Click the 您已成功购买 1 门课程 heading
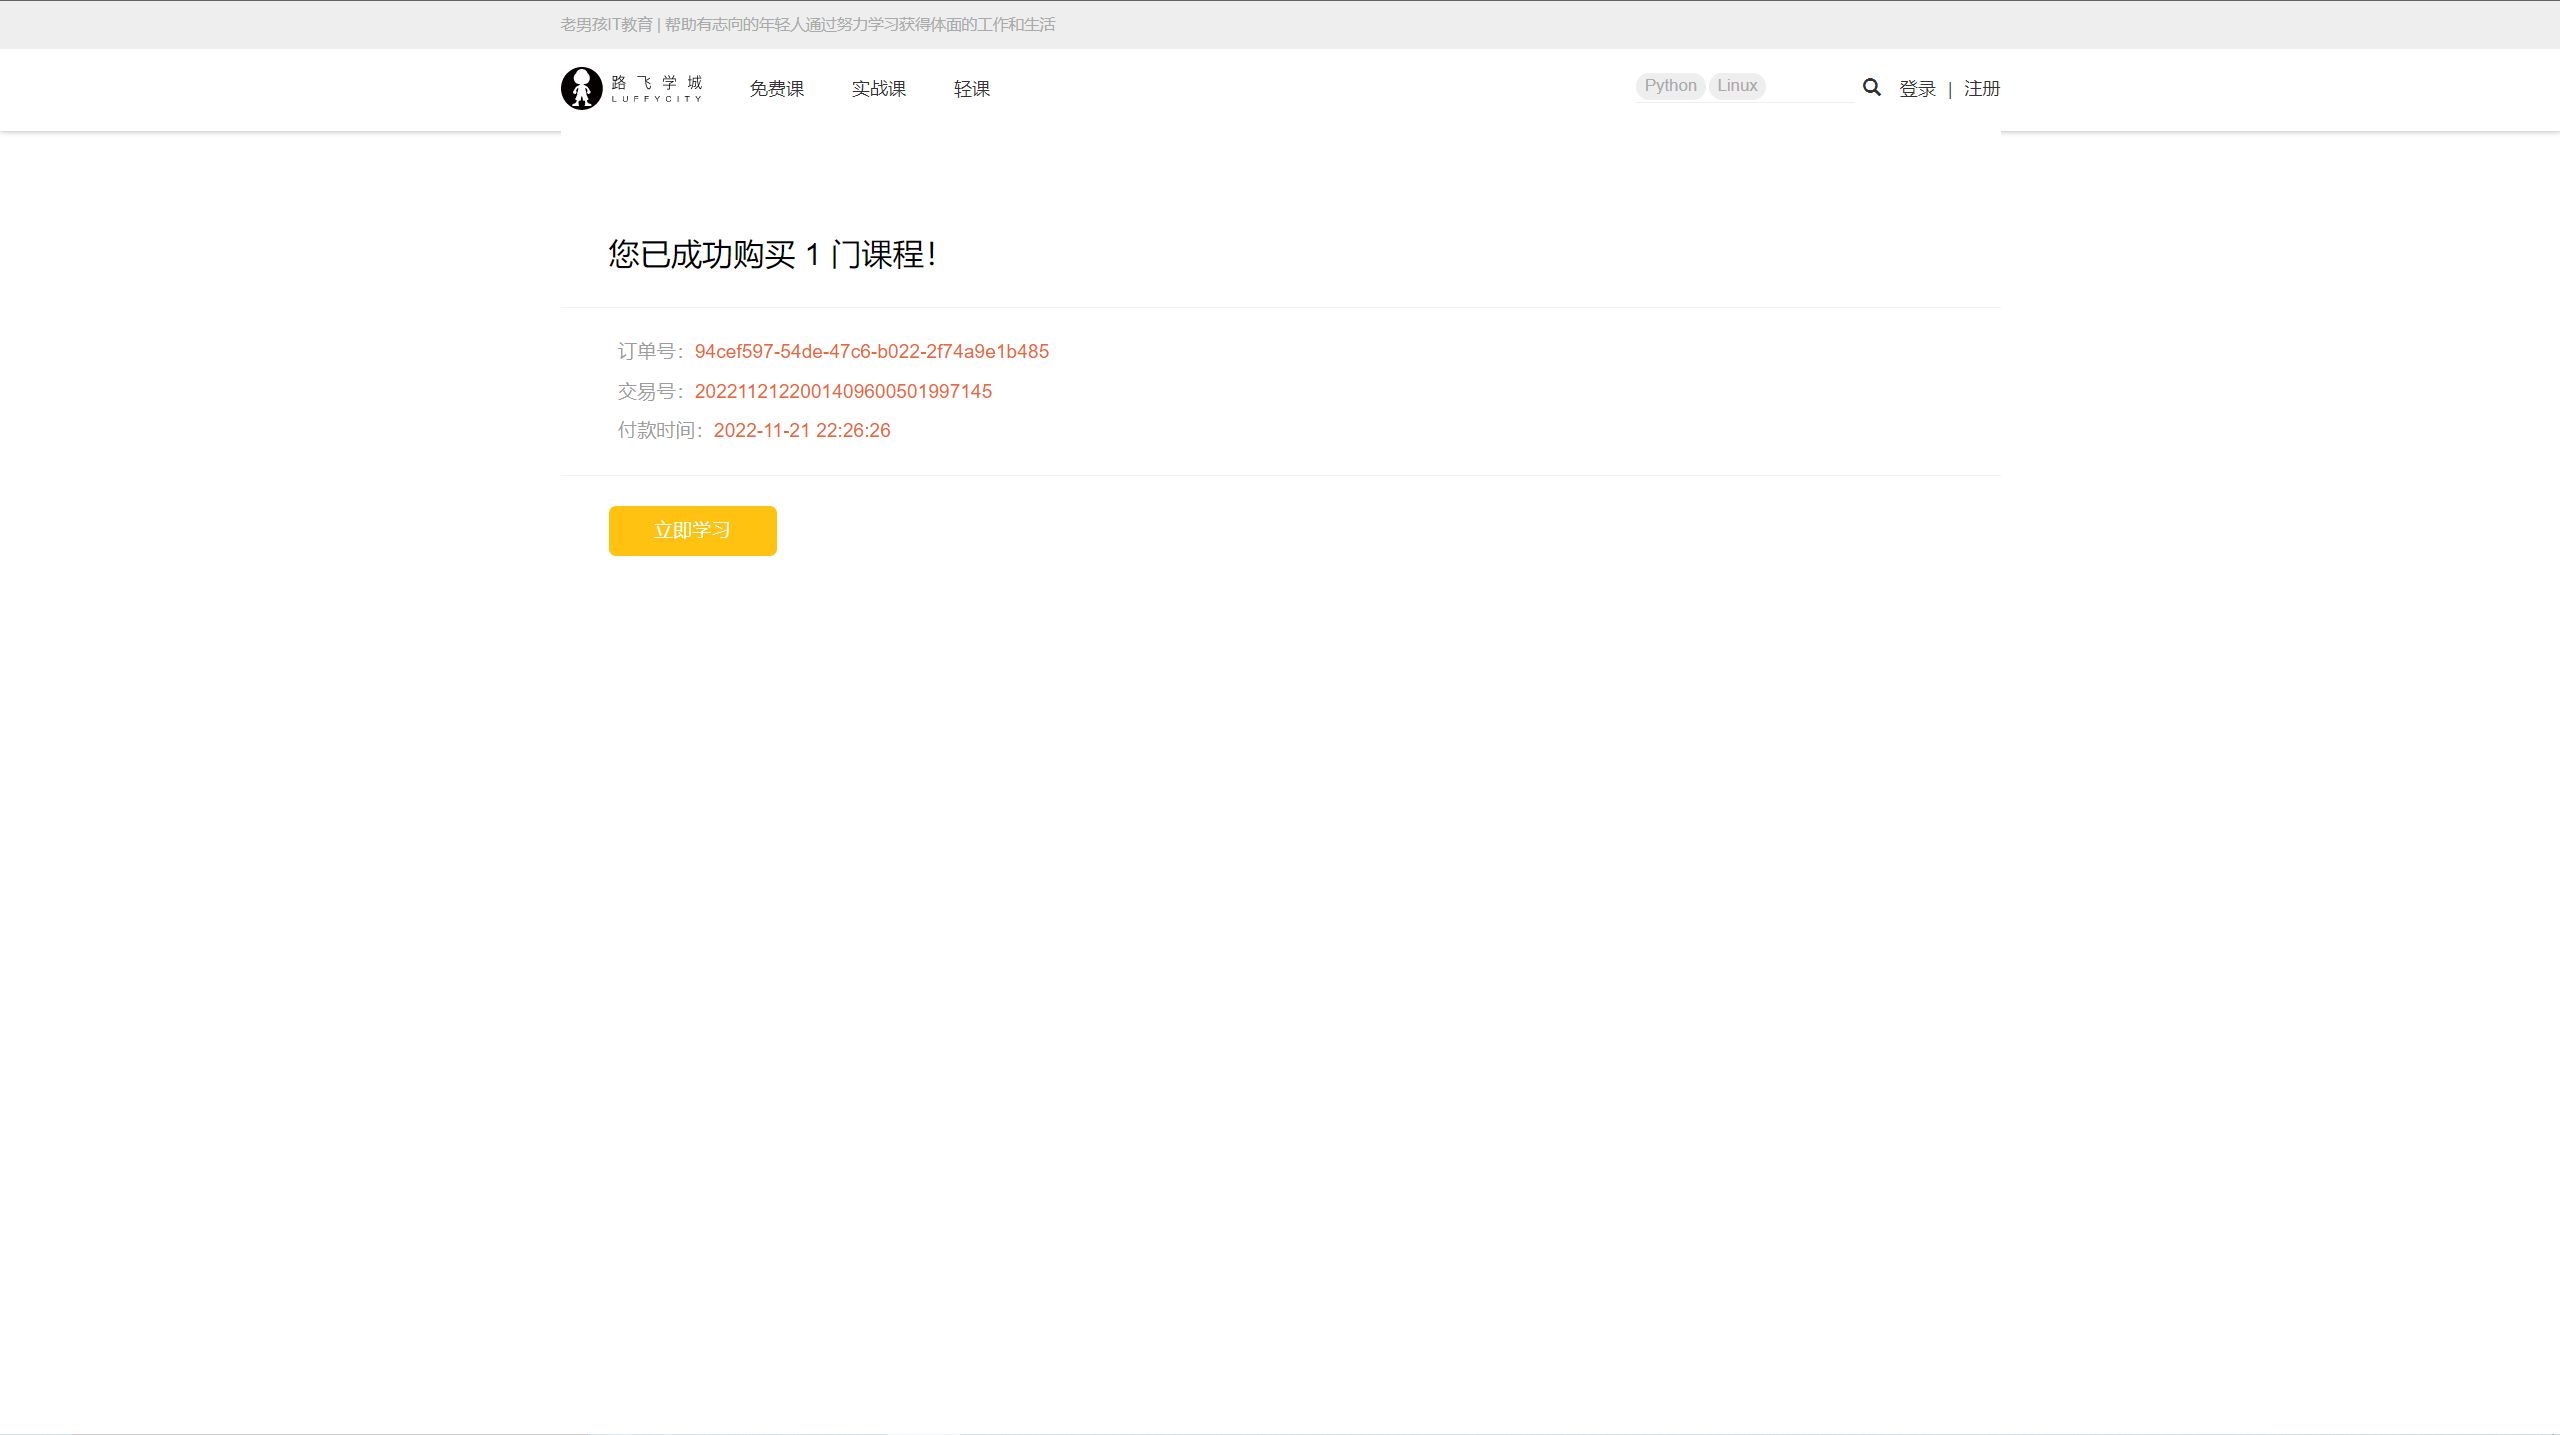The image size is (2560, 1435). [772, 254]
